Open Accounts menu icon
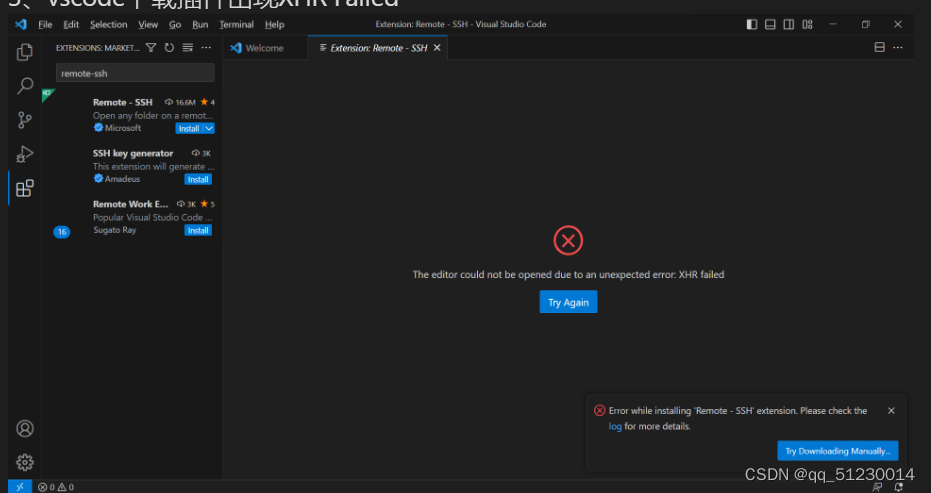Viewport: 931px width, 493px height. tap(24, 428)
